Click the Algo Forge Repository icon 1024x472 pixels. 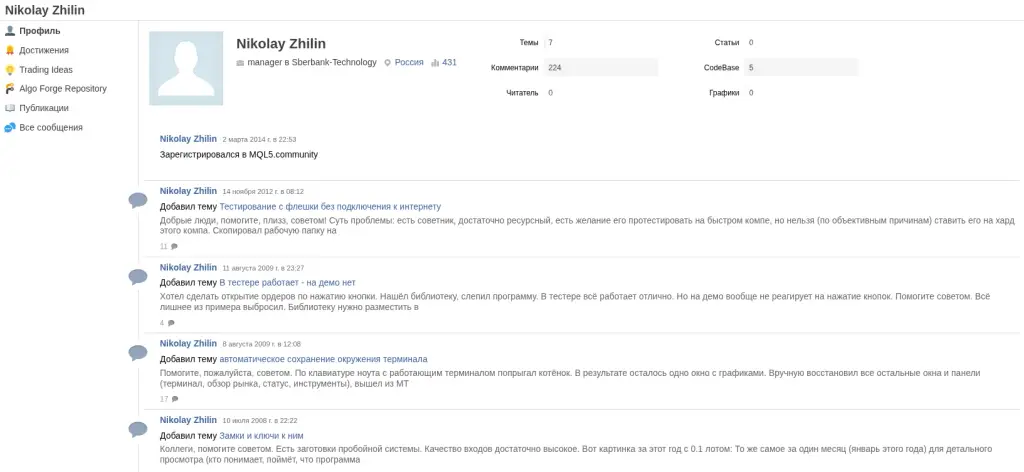[10, 89]
